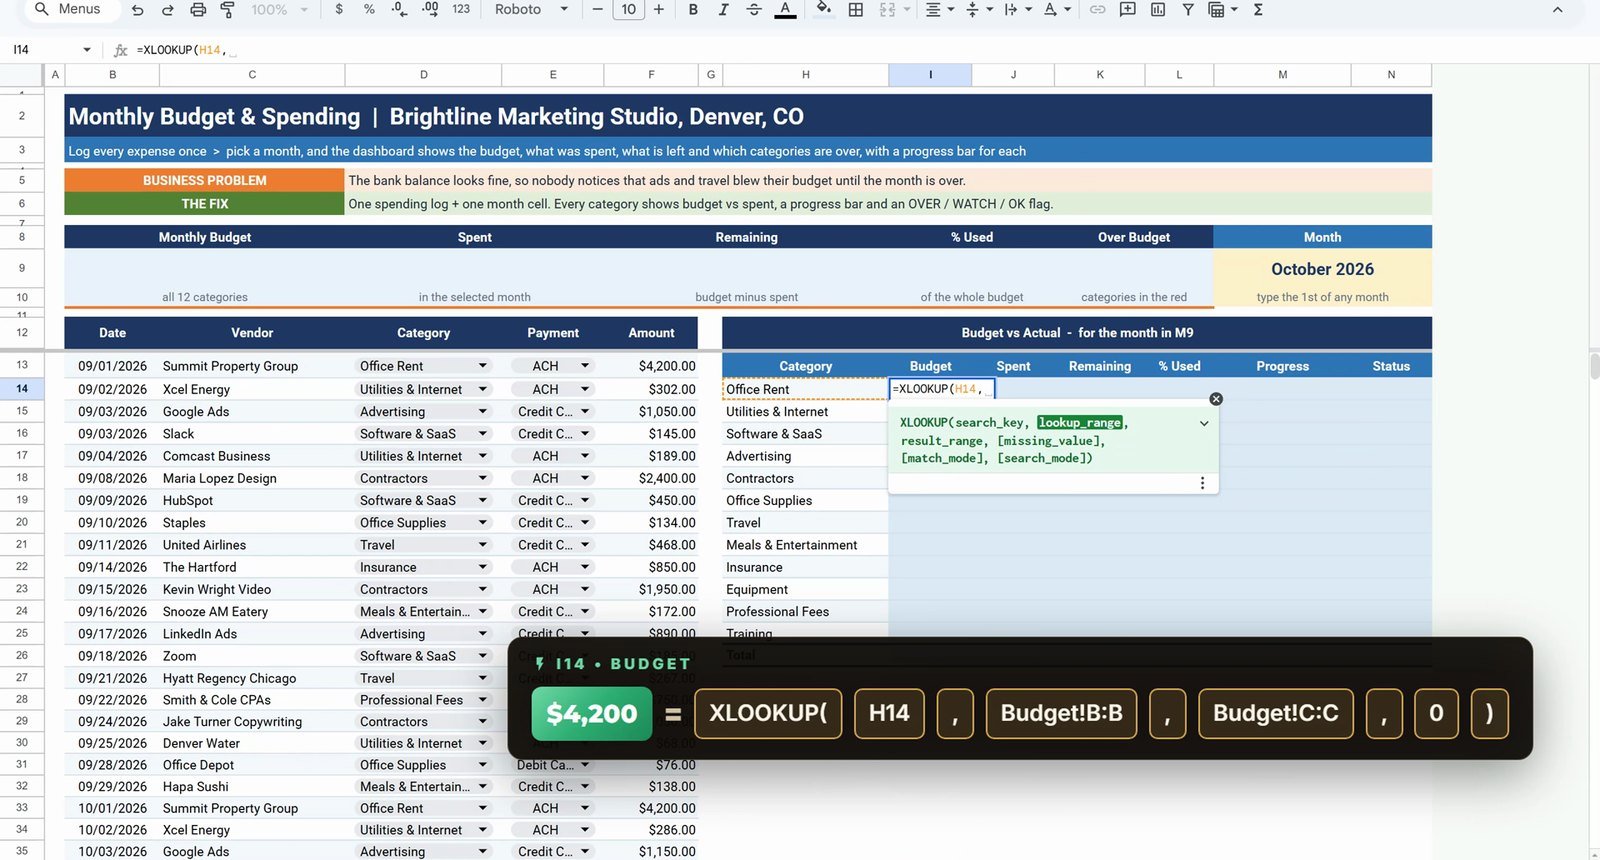Open horizontal align dropdown
Screen dimensions: 1600x860
[x=938, y=10]
